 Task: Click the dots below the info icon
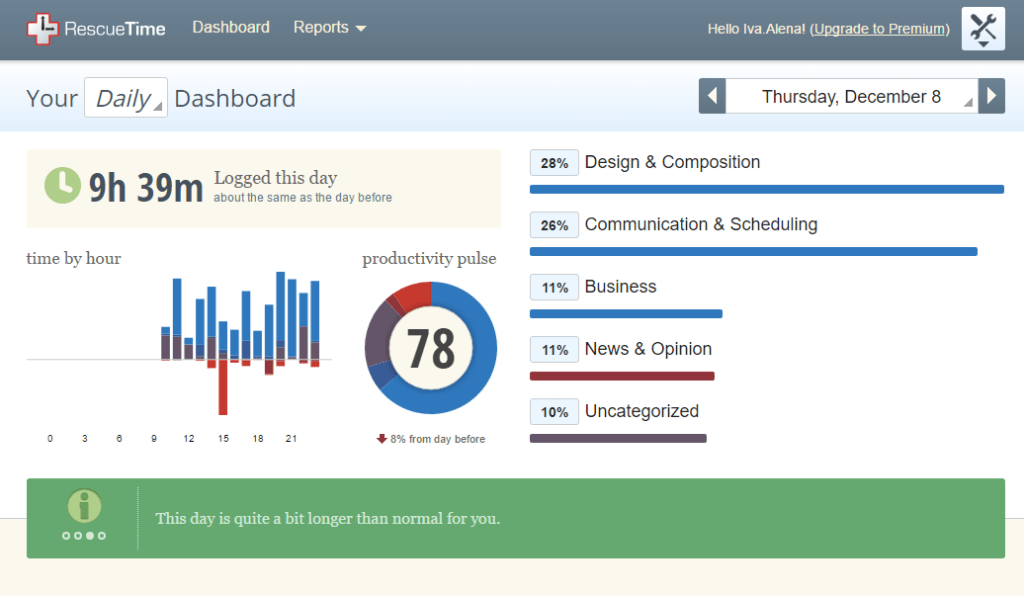point(83,535)
